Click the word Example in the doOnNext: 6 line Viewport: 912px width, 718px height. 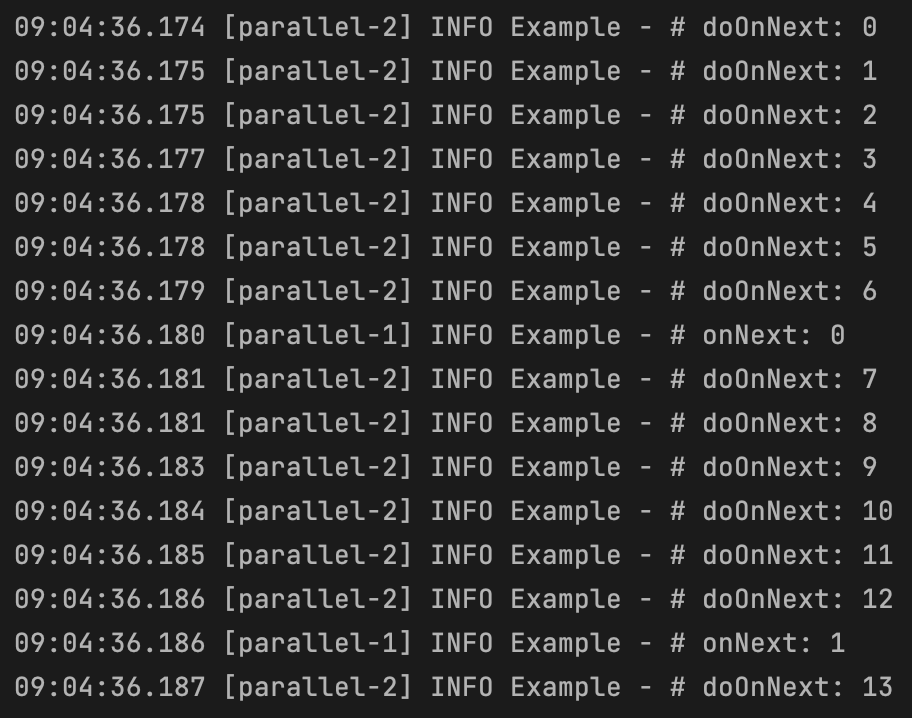tap(565, 292)
